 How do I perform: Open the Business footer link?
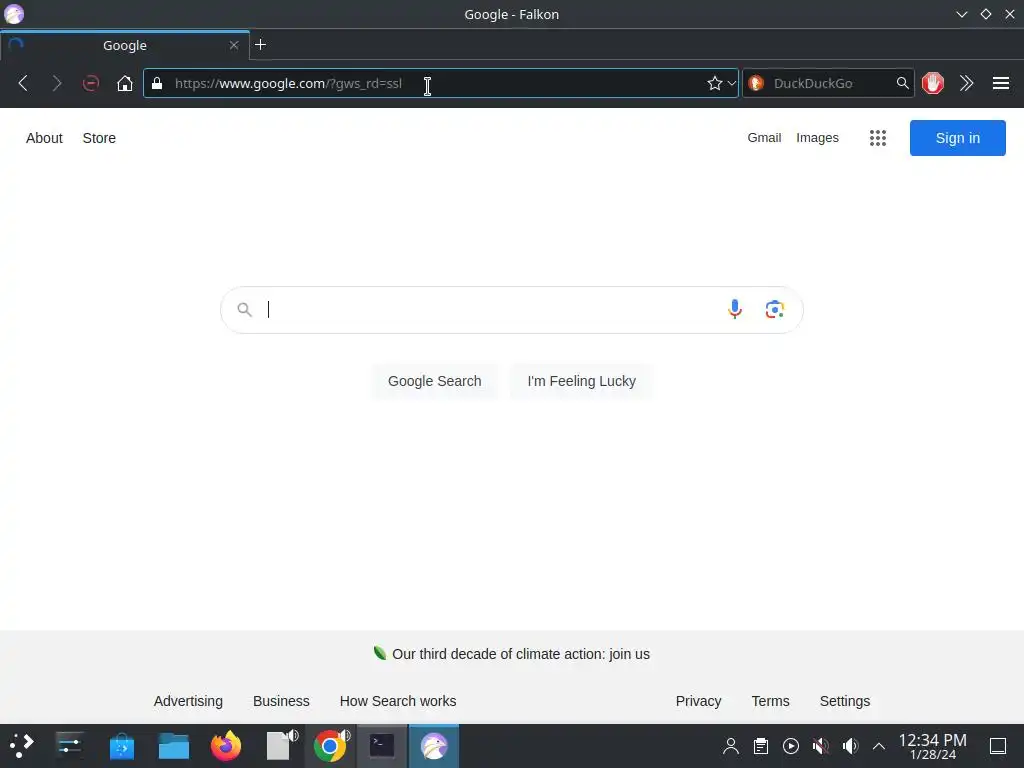click(x=281, y=701)
